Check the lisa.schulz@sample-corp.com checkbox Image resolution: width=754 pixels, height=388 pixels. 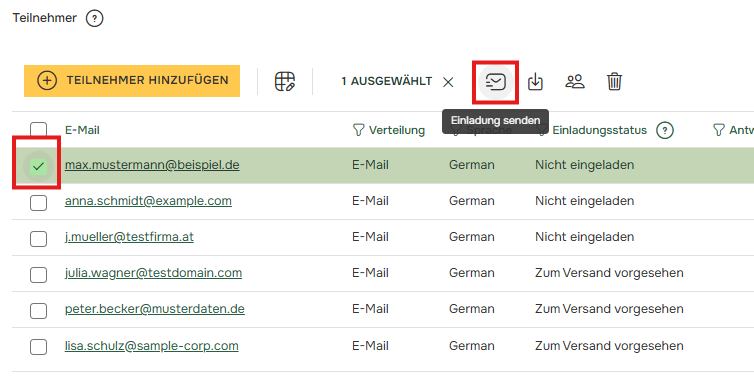point(38,347)
